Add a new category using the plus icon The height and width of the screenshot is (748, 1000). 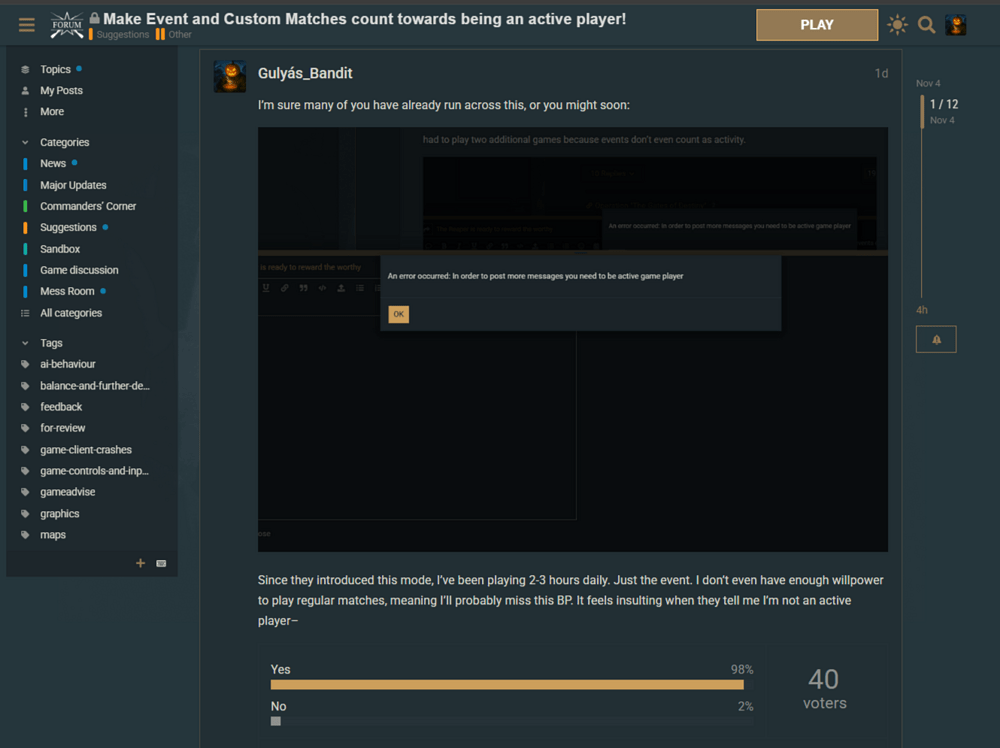140,563
